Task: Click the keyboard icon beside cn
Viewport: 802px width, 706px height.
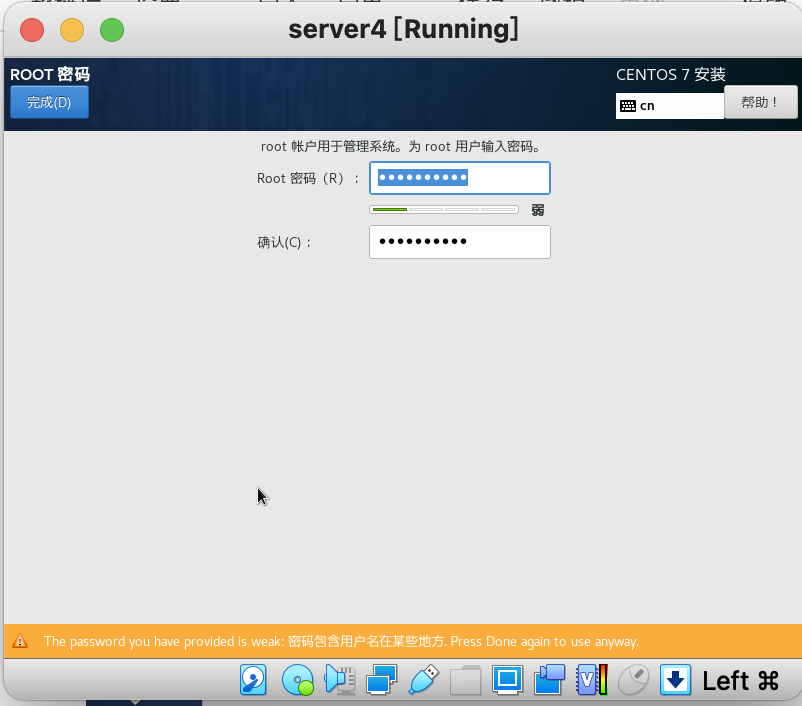Action: (628, 106)
